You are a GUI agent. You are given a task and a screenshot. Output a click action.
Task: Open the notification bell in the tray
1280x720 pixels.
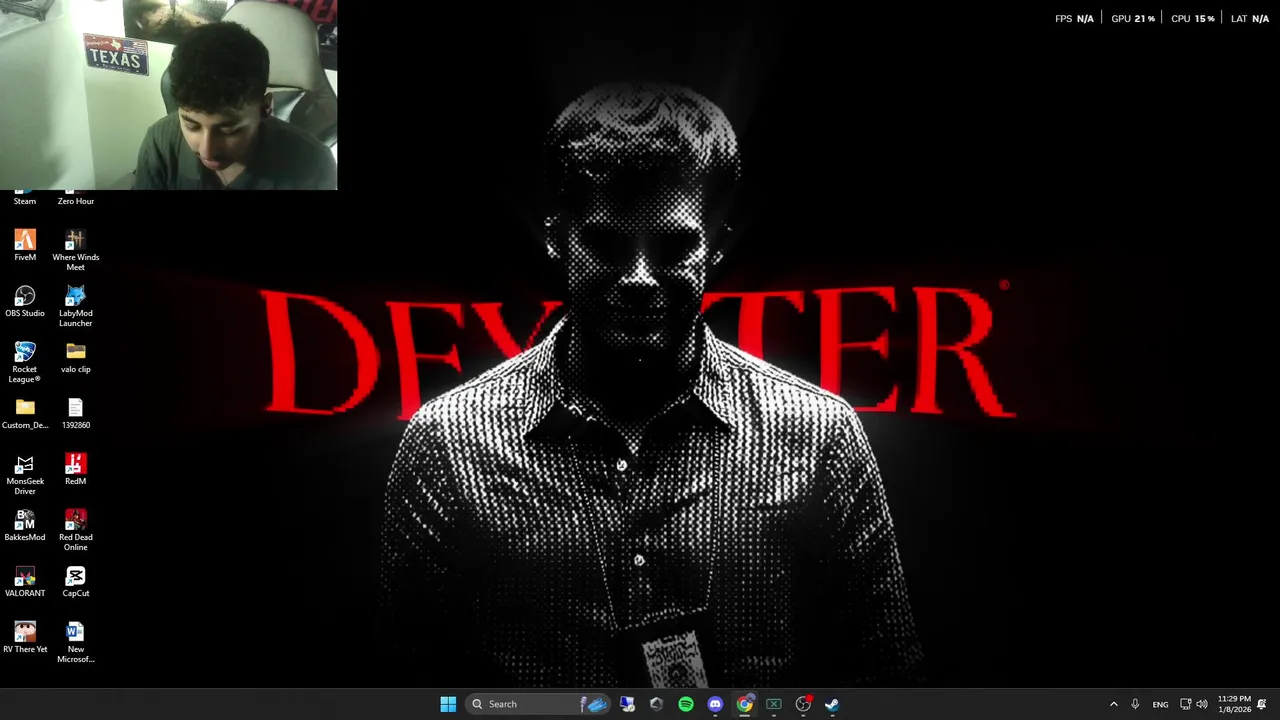tap(1262, 704)
